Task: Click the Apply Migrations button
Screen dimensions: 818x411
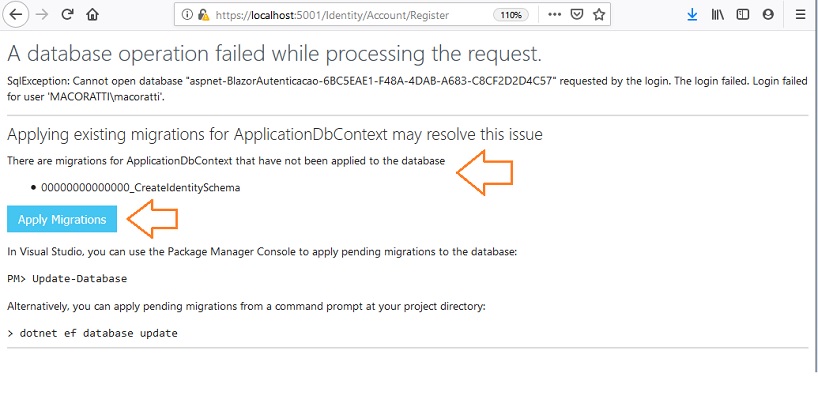Action: tap(62, 220)
